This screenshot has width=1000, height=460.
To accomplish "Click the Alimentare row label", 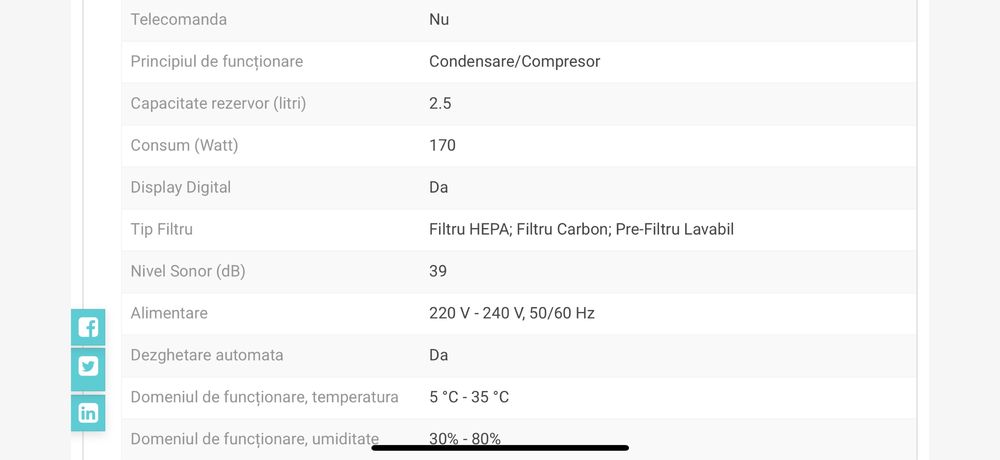I will [169, 313].
